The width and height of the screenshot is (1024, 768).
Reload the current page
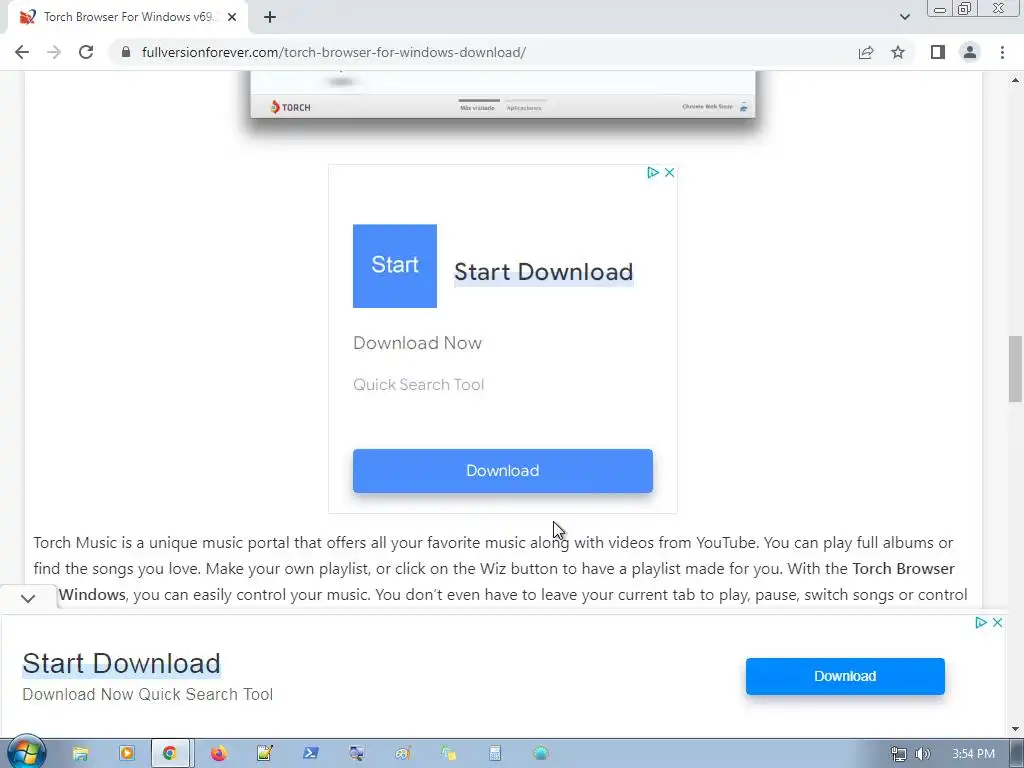pos(86,52)
